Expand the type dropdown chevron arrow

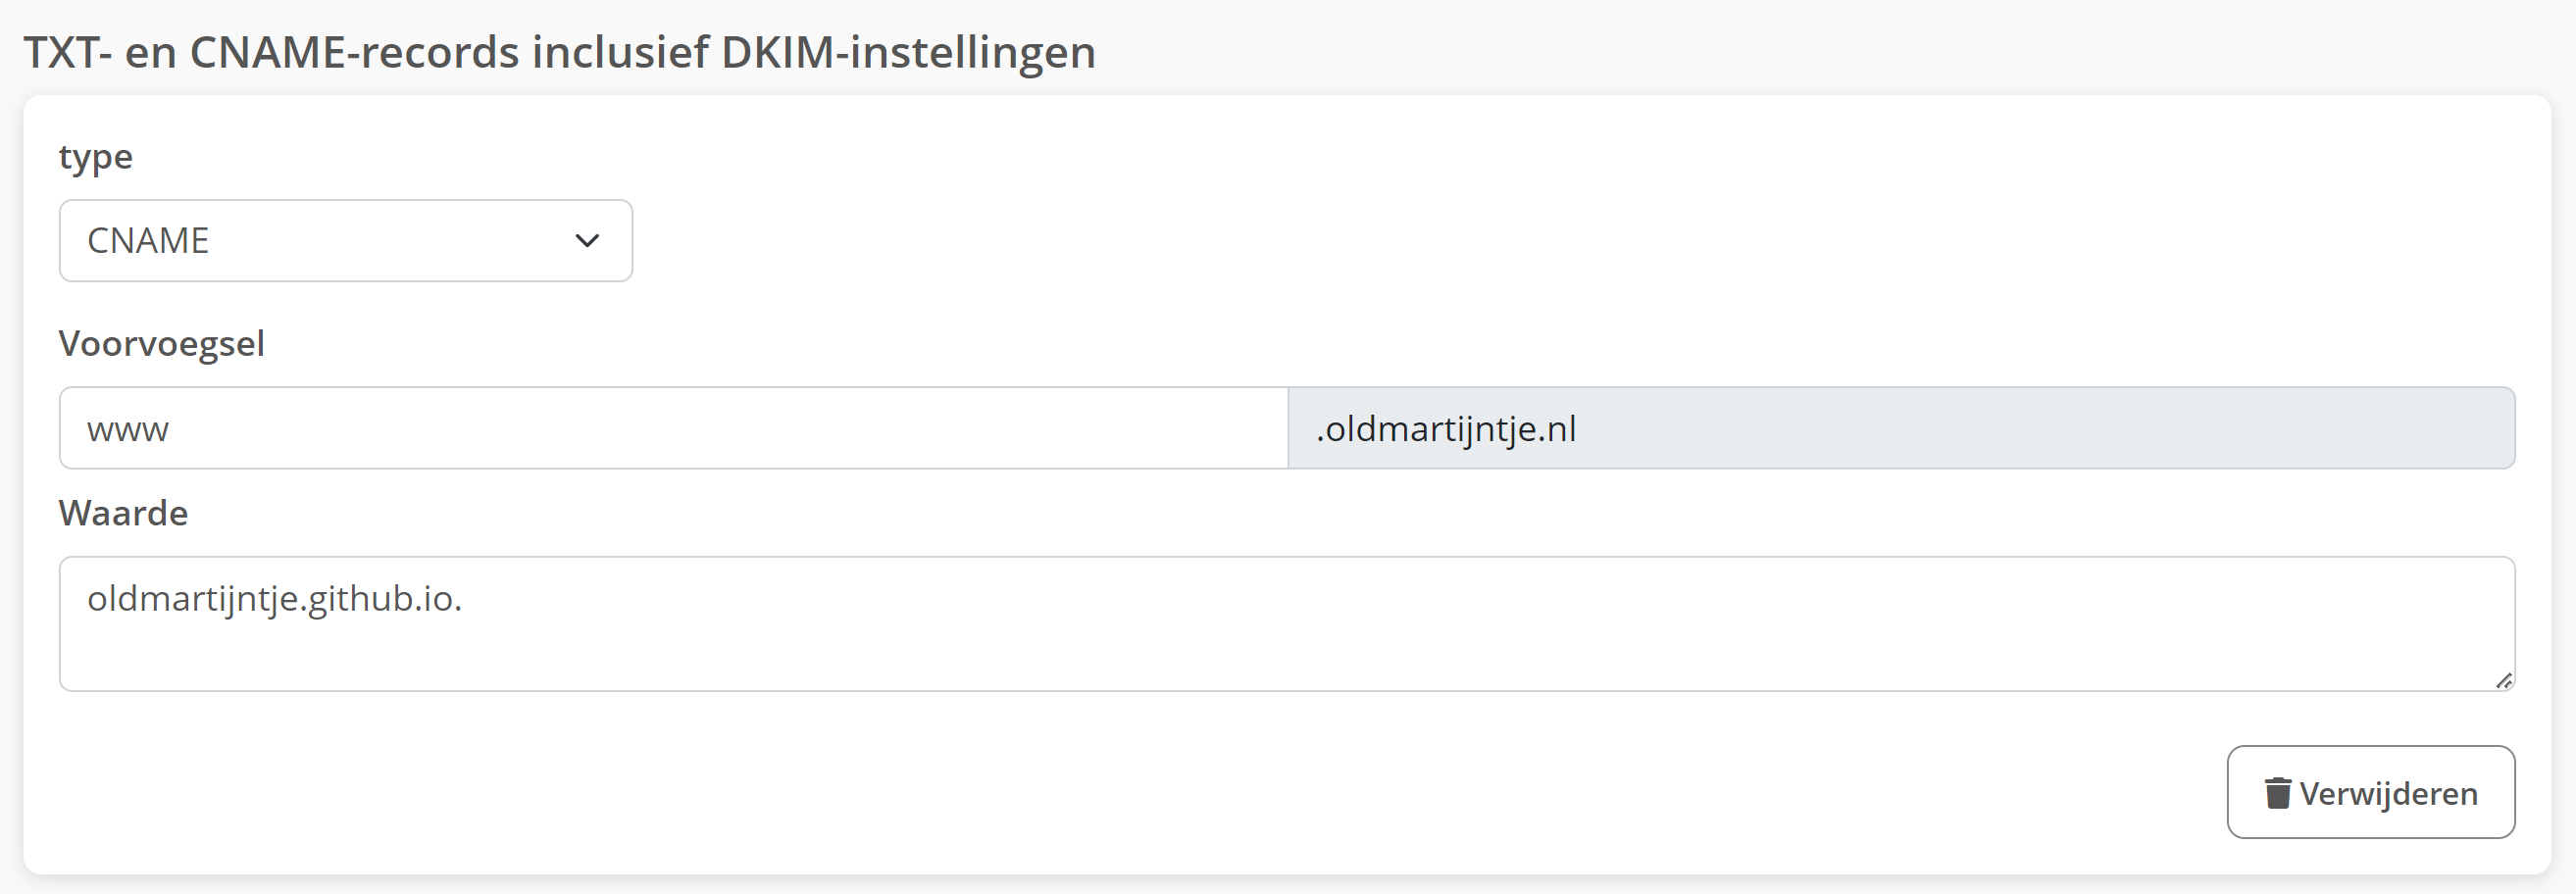(x=587, y=241)
